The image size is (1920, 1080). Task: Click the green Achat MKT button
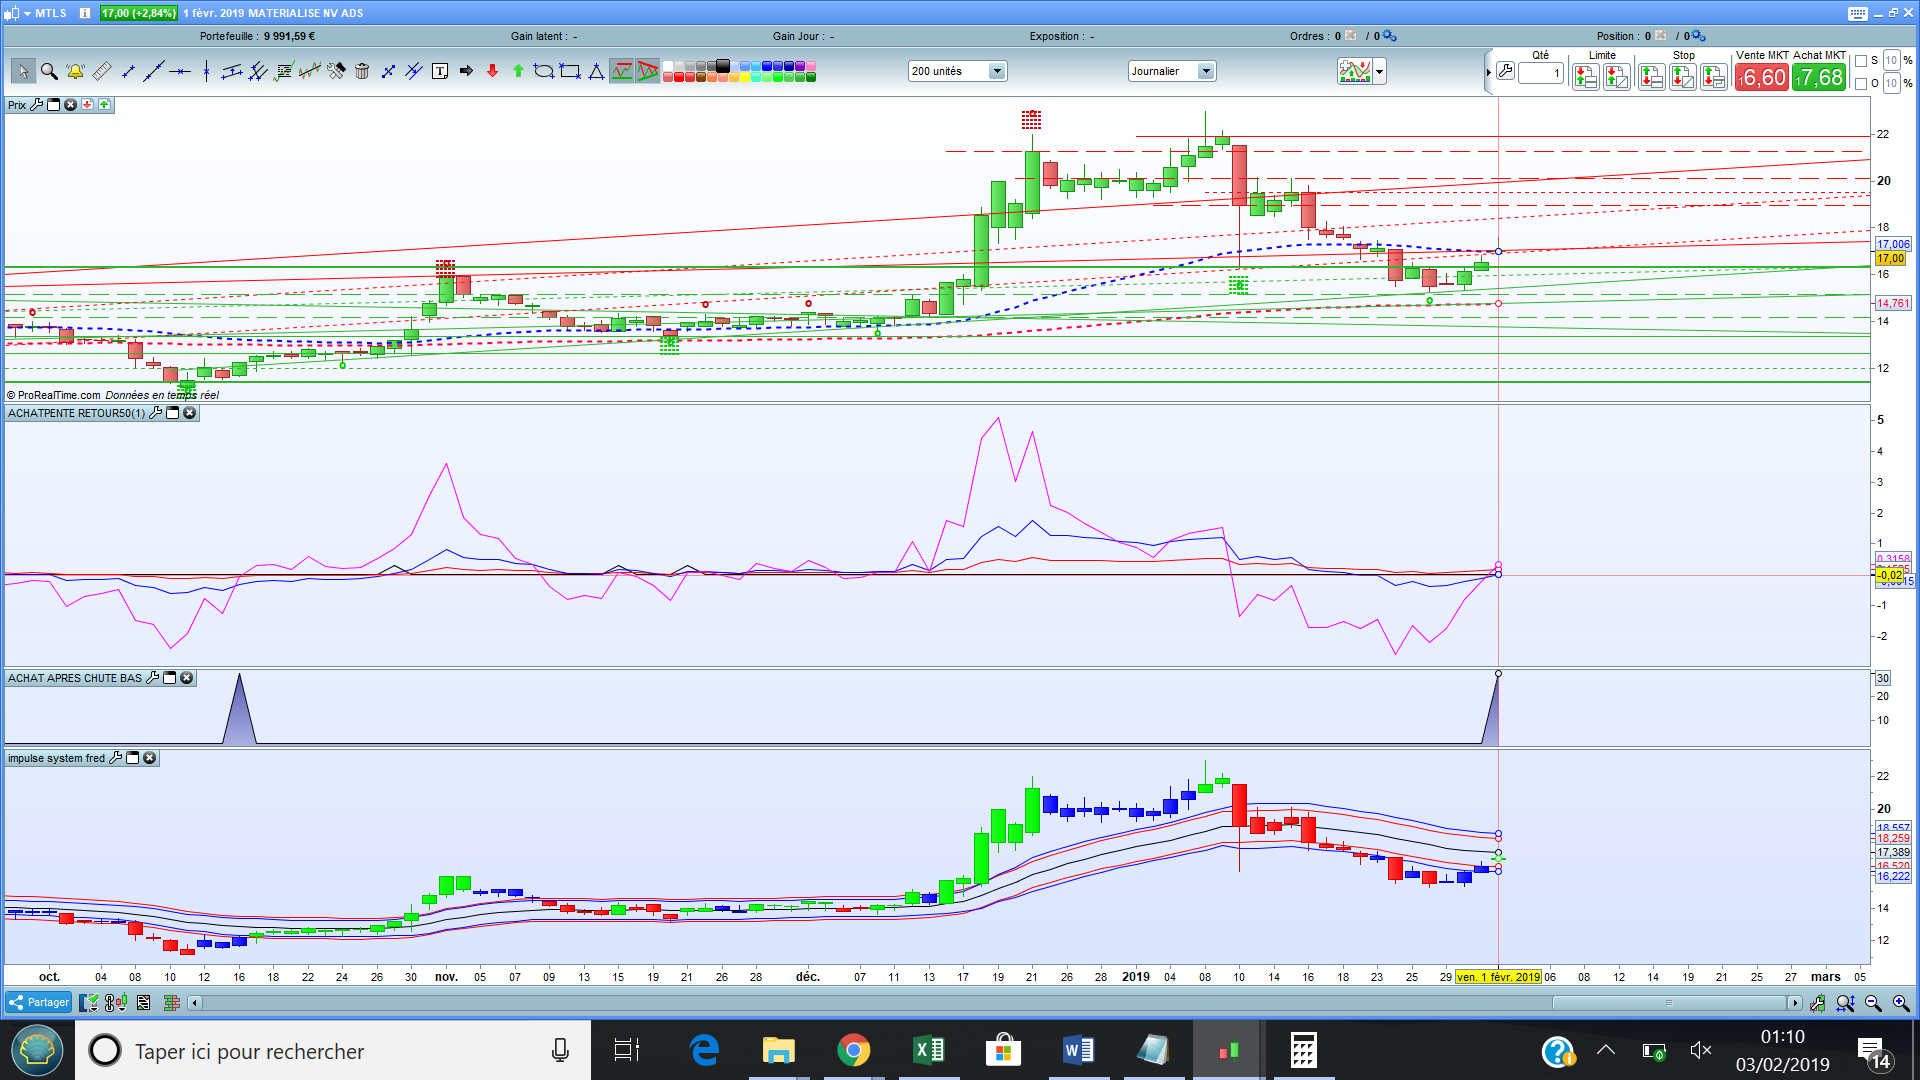pyautogui.click(x=1819, y=78)
